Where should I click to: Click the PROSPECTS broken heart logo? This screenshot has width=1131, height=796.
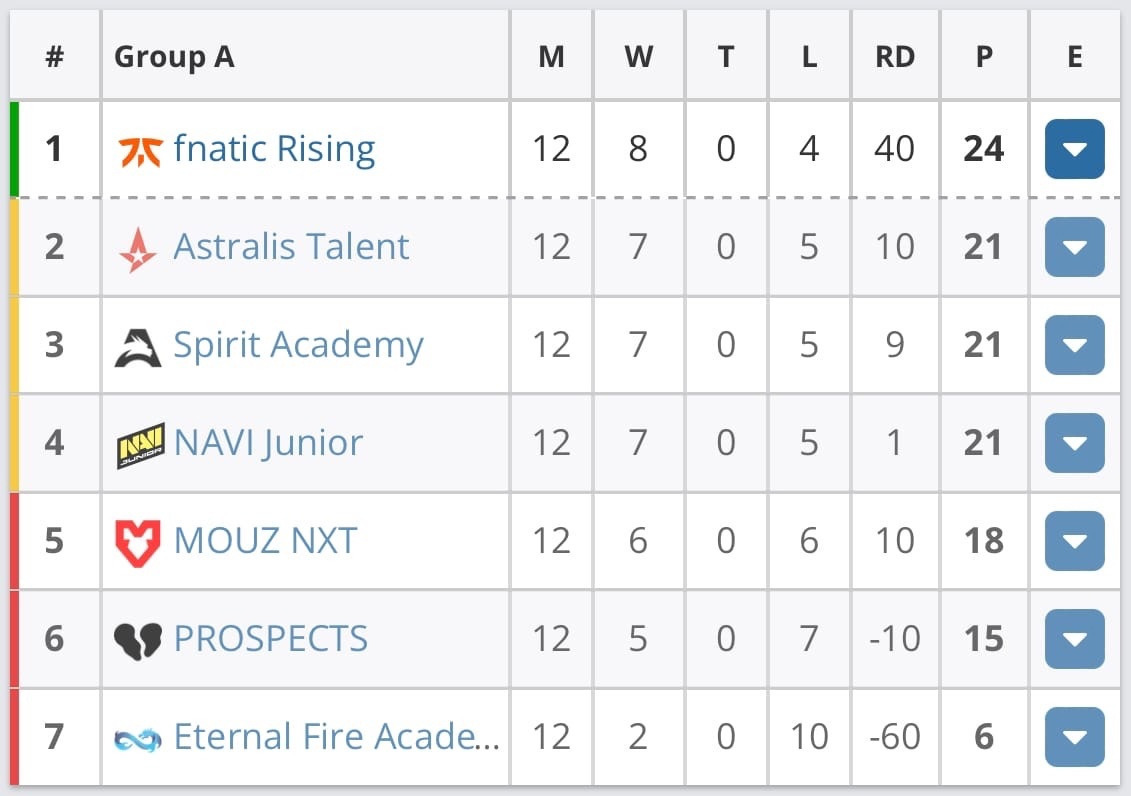pos(138,640)
